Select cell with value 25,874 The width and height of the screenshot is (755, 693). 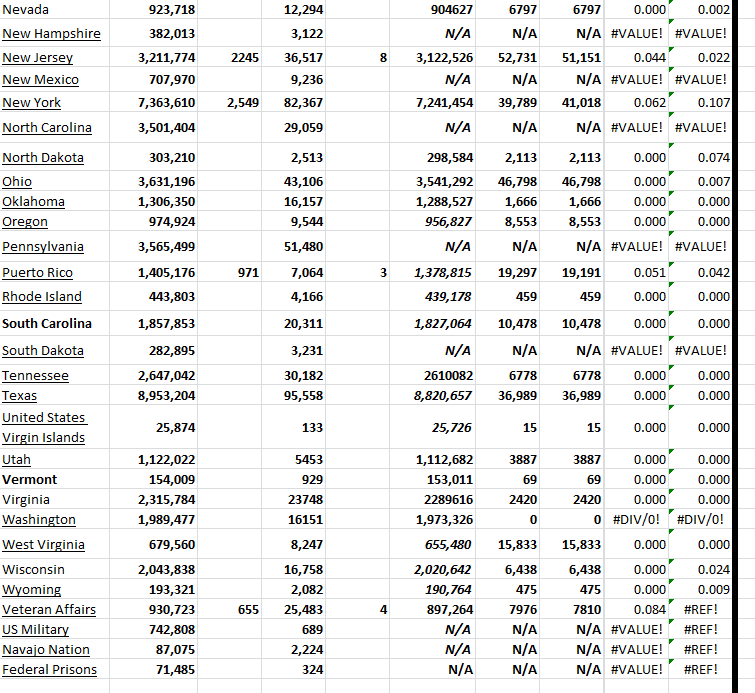(154, 428)
